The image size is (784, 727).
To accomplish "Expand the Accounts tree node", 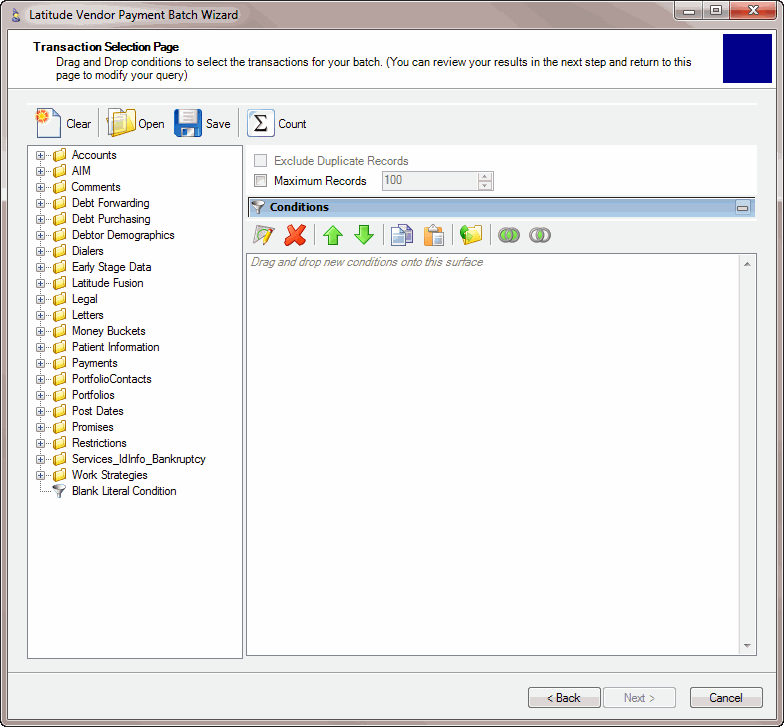I will coord(40,156).
